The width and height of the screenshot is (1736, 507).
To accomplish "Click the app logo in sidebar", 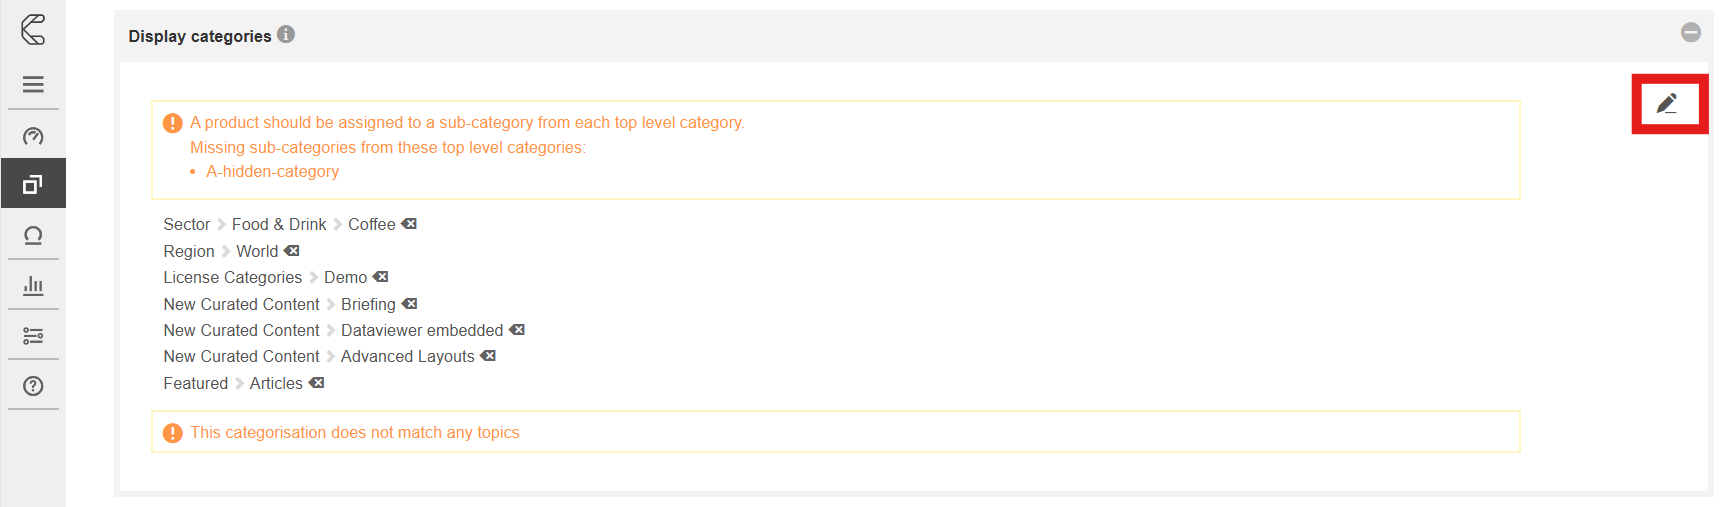I will (x=33, y=29).
